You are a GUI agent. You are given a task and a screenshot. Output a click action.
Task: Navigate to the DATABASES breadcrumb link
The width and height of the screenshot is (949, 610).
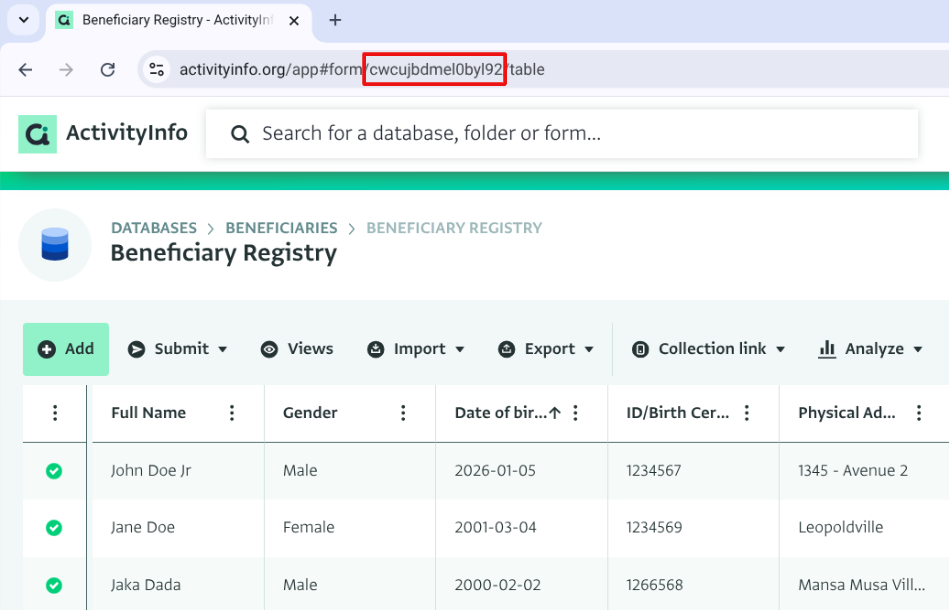pos(153,228)
